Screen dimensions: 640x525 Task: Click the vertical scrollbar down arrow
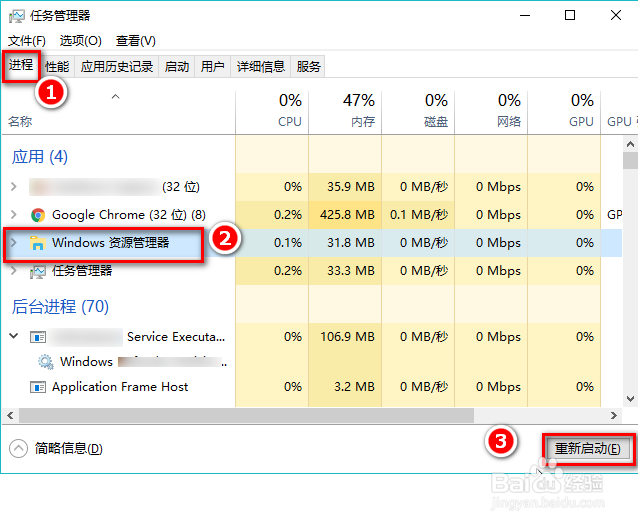pos(631,399)
